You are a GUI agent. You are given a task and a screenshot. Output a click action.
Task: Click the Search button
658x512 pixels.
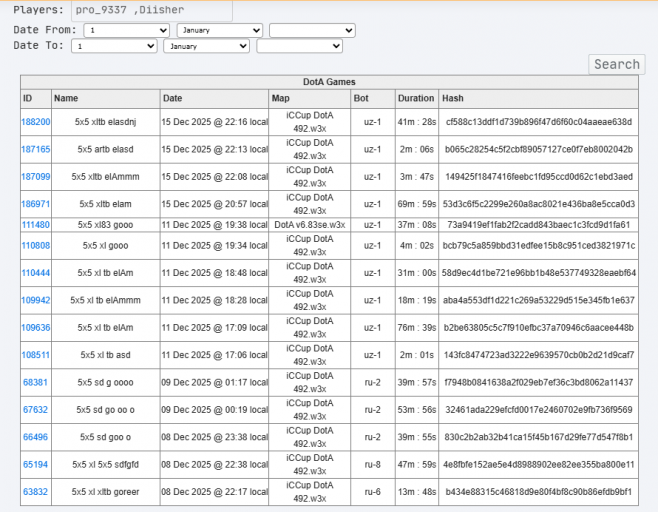[x=617, y=64]
